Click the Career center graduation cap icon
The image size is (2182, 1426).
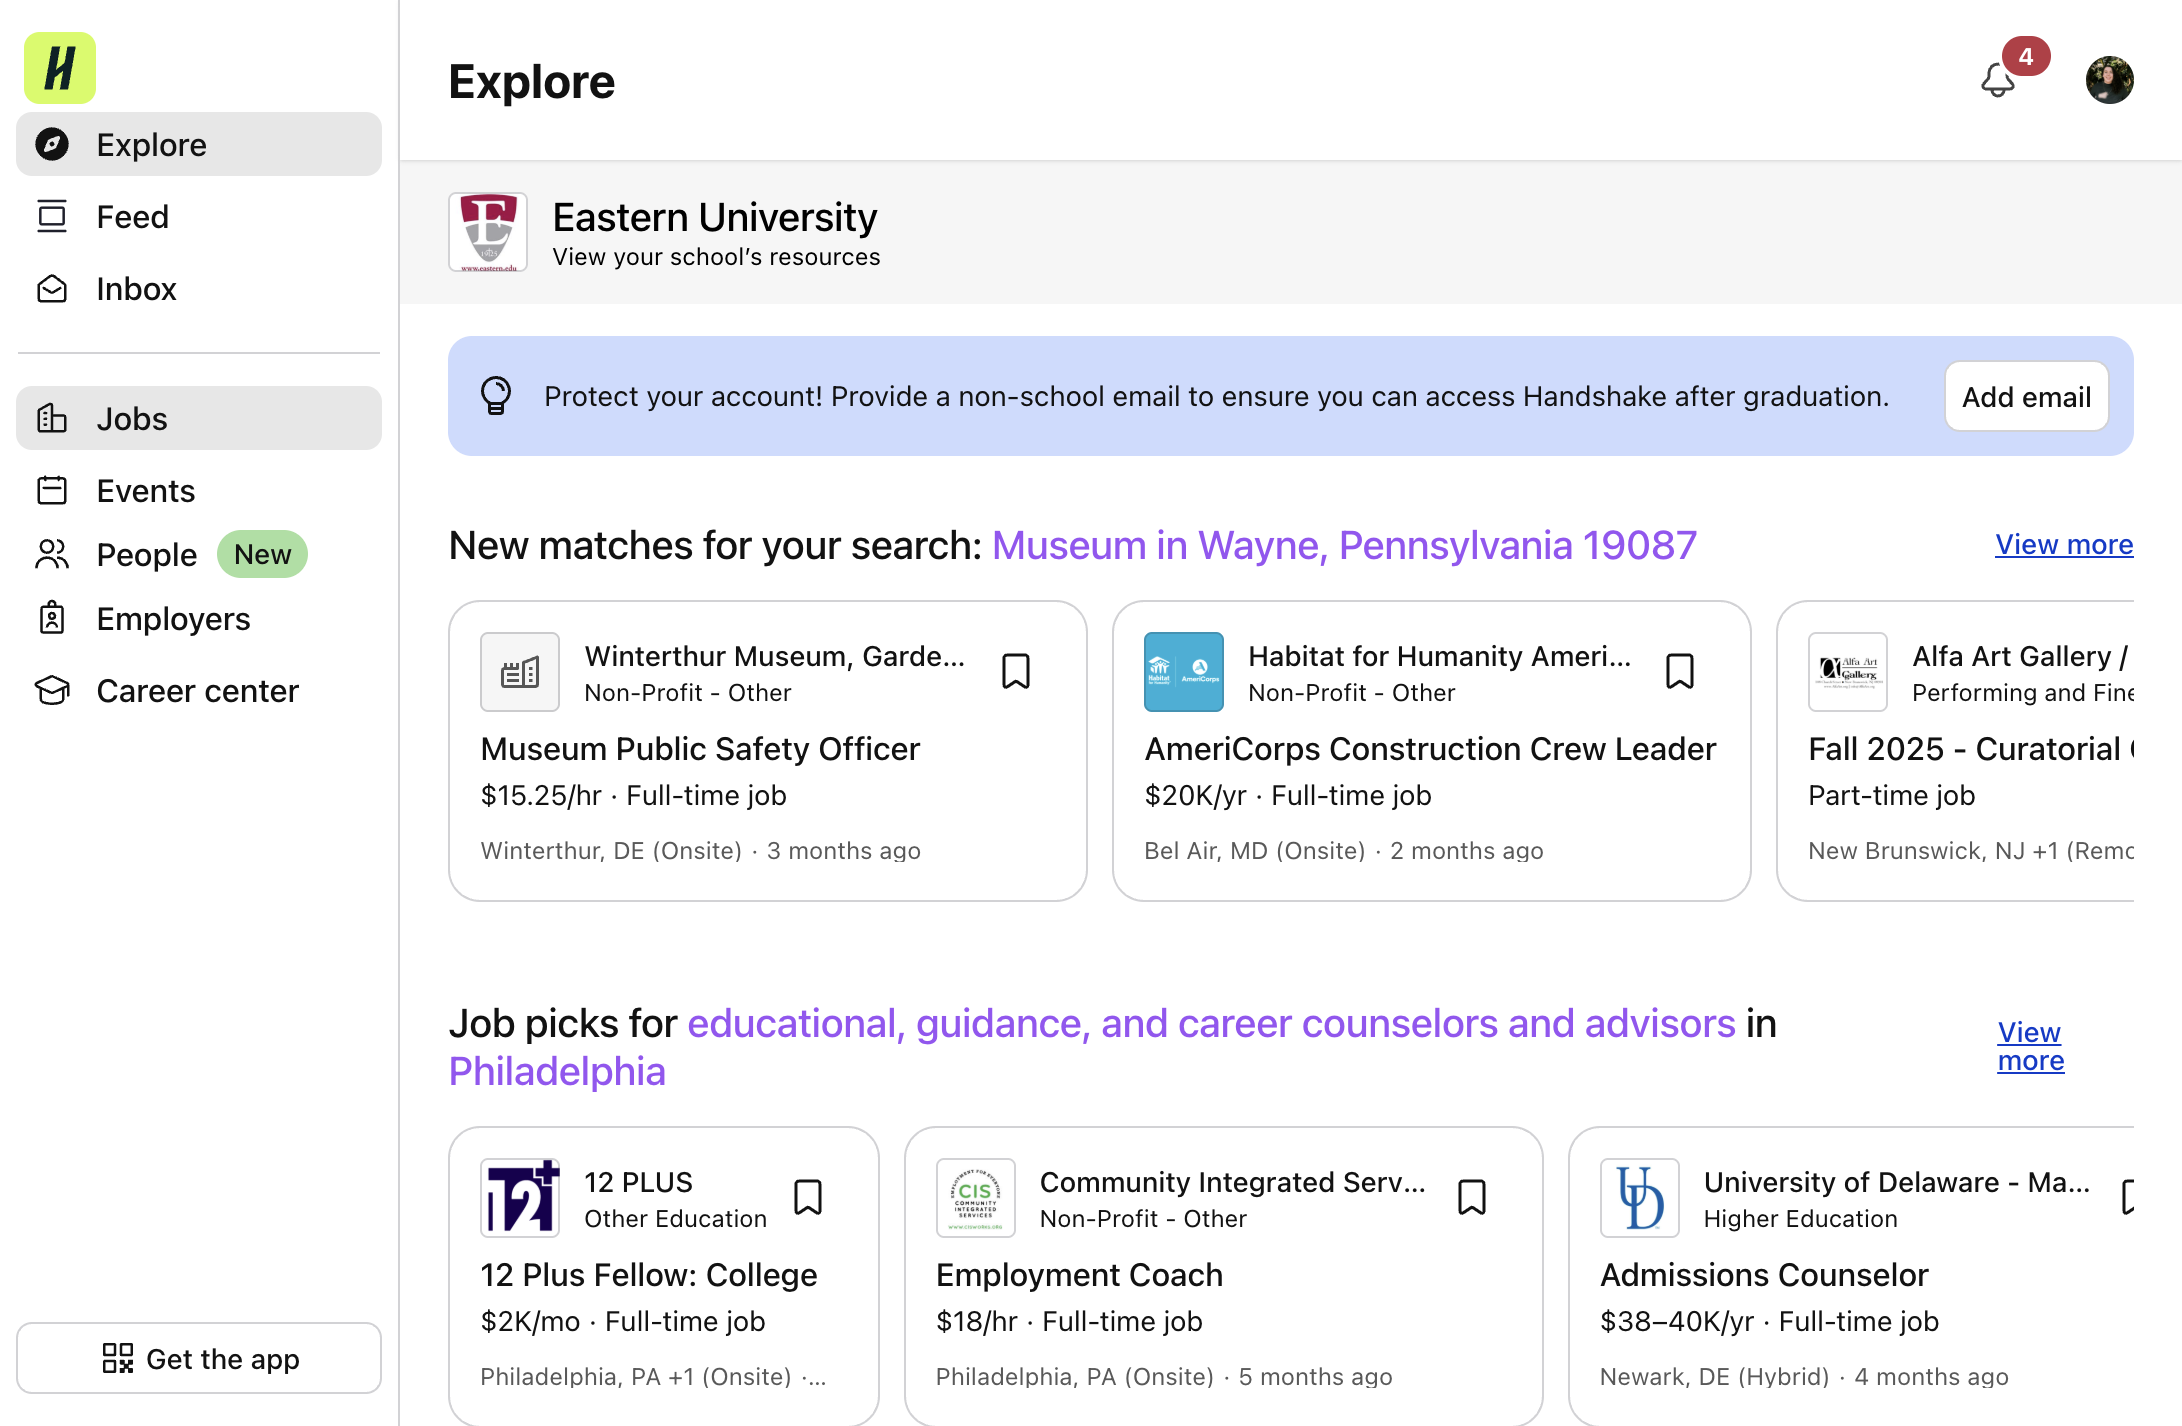52,690
